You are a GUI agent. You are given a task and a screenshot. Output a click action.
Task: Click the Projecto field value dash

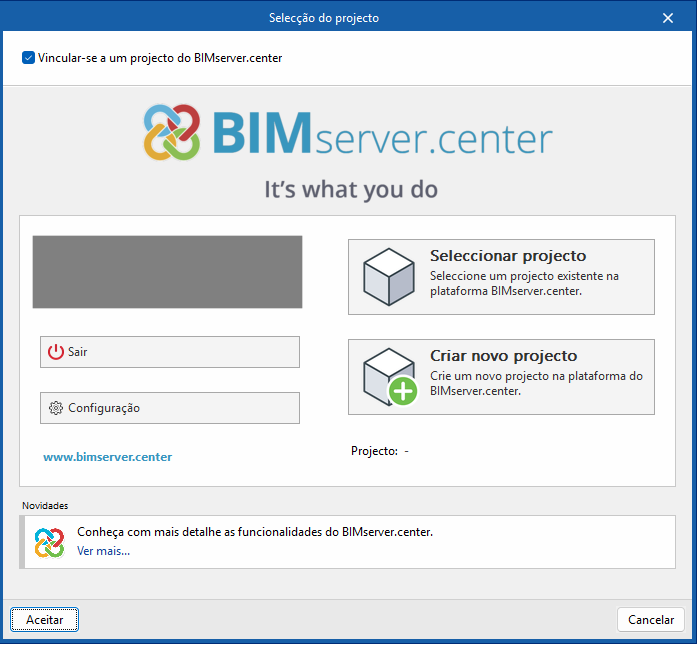point(406,451)
